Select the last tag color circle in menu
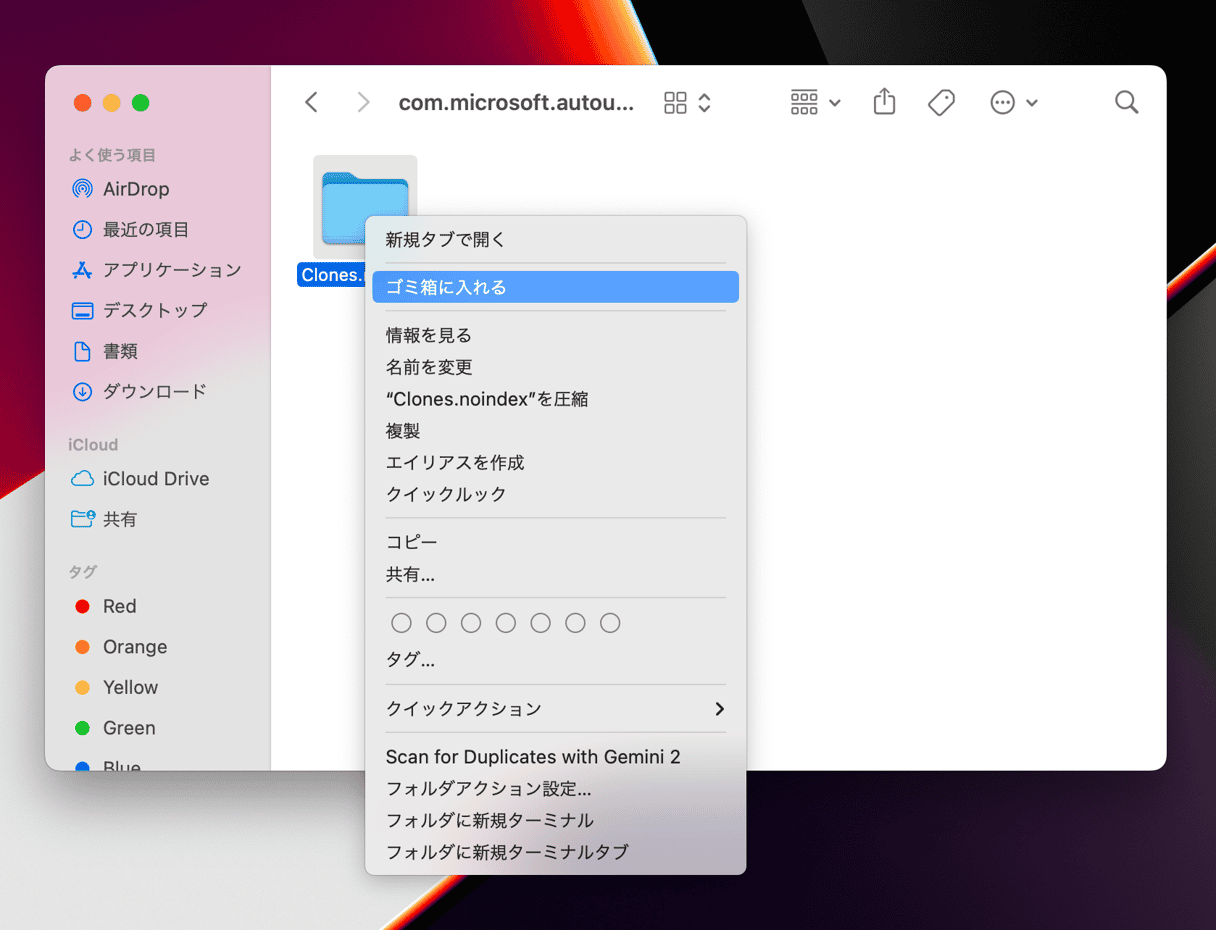The image size is (1216, 930). coord(610,623)
